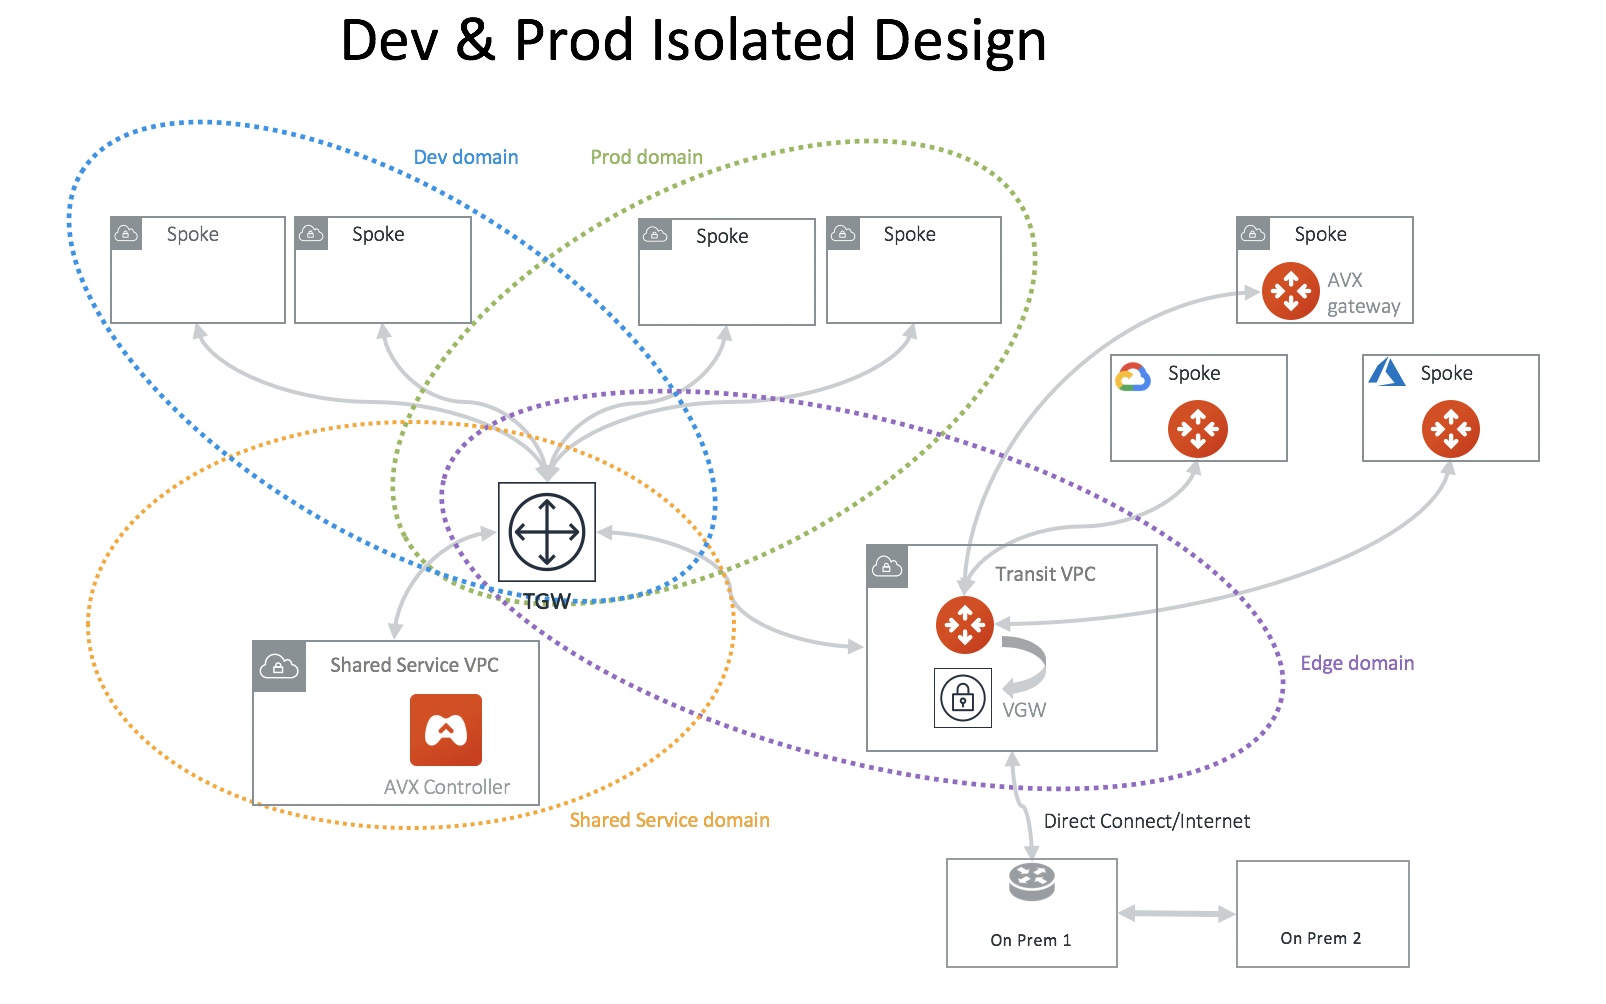The height and width of the screenshot is (1004, 1606).
Task: Click the Direct Connect/Internet text
Action: click(x=1146, y=821)
